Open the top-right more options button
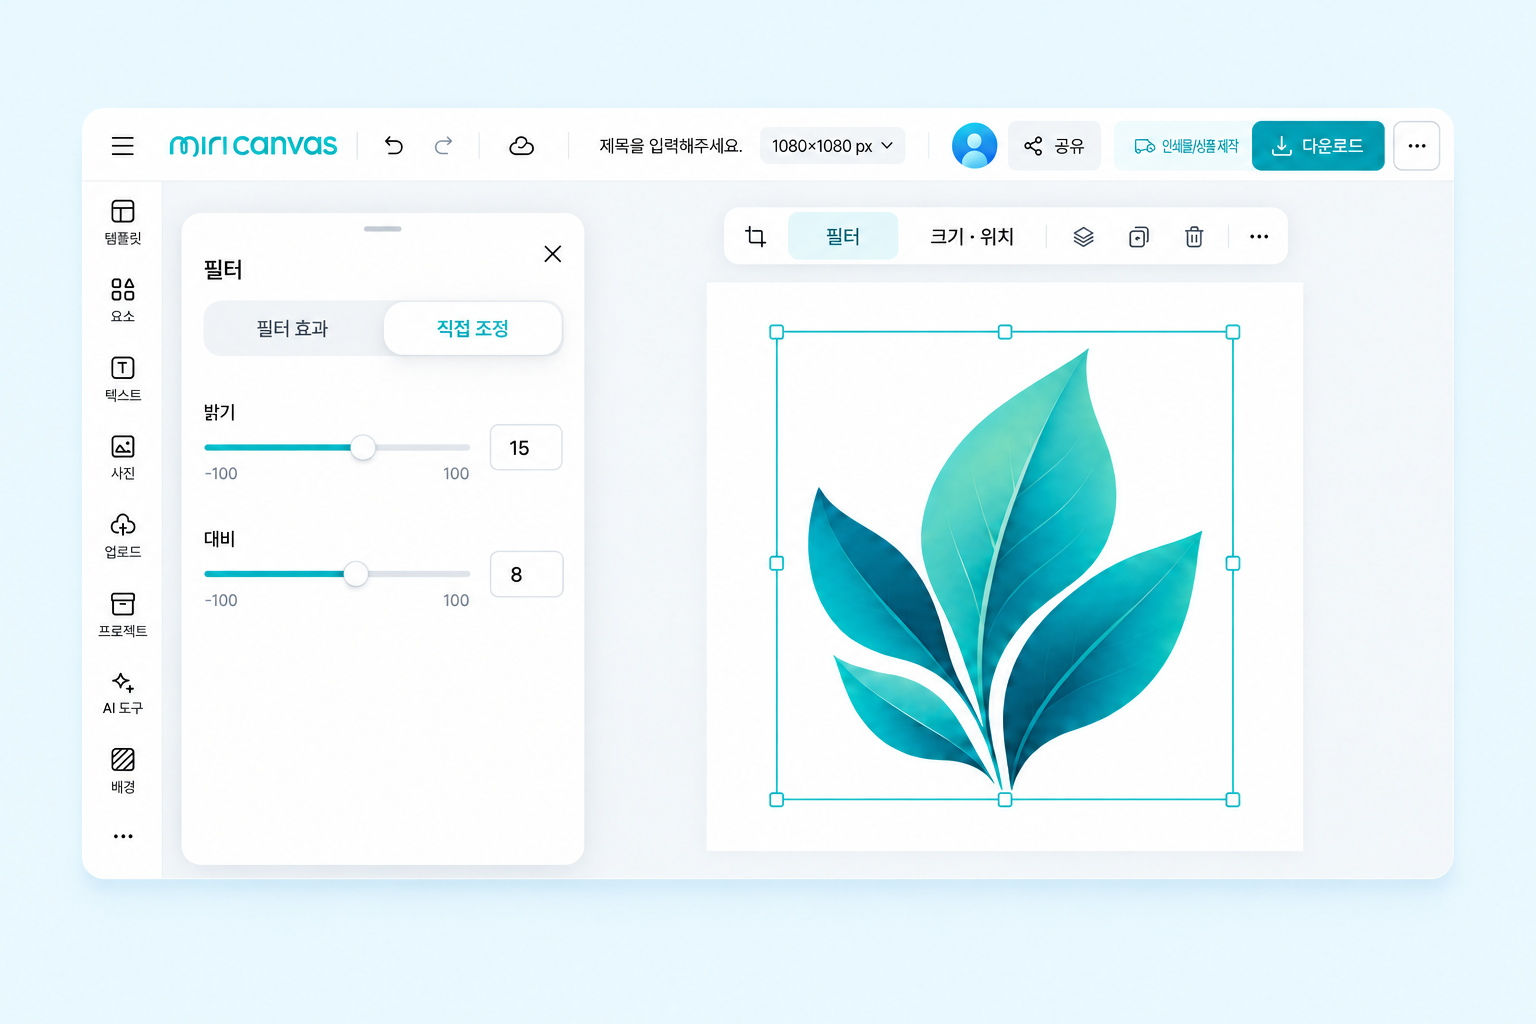 (x=1417, y=146)
